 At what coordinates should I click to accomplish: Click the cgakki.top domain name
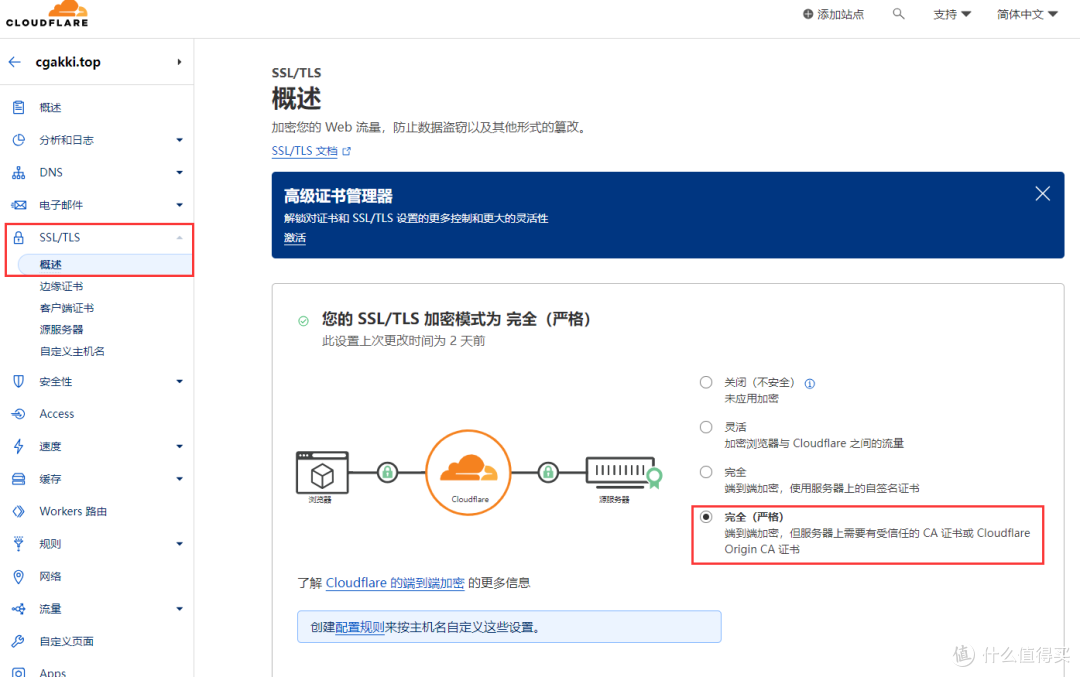pos(68,62)
